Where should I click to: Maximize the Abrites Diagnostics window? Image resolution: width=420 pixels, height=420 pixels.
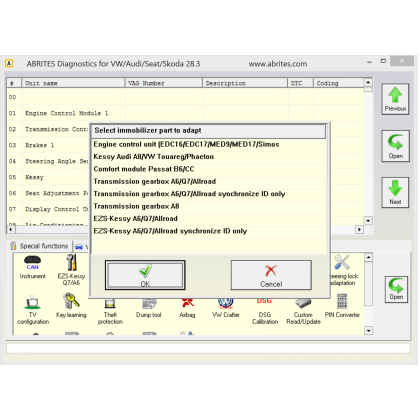coord(383,61)
